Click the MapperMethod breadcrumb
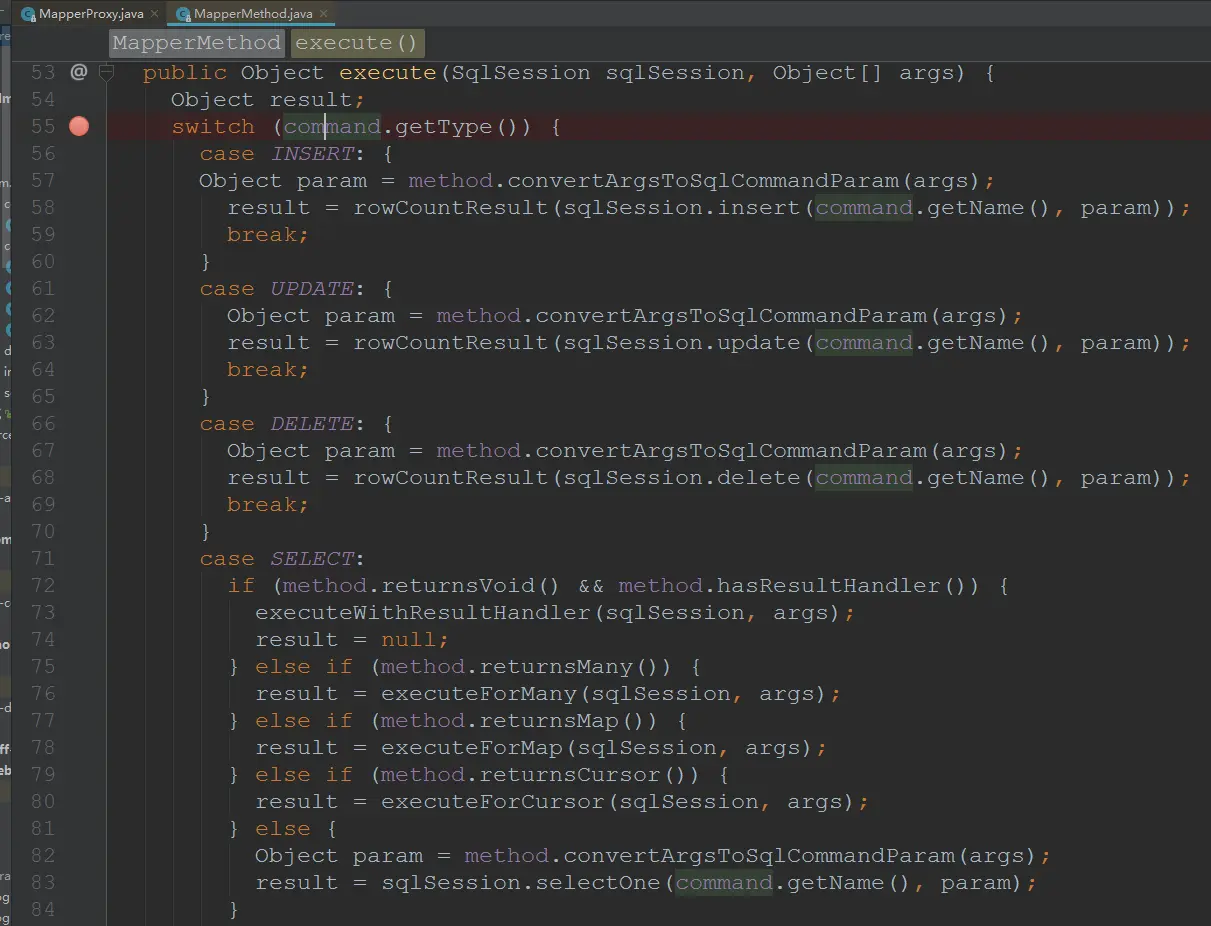The width and height of the screenshot is (1211, 926). tap(197, 43)
